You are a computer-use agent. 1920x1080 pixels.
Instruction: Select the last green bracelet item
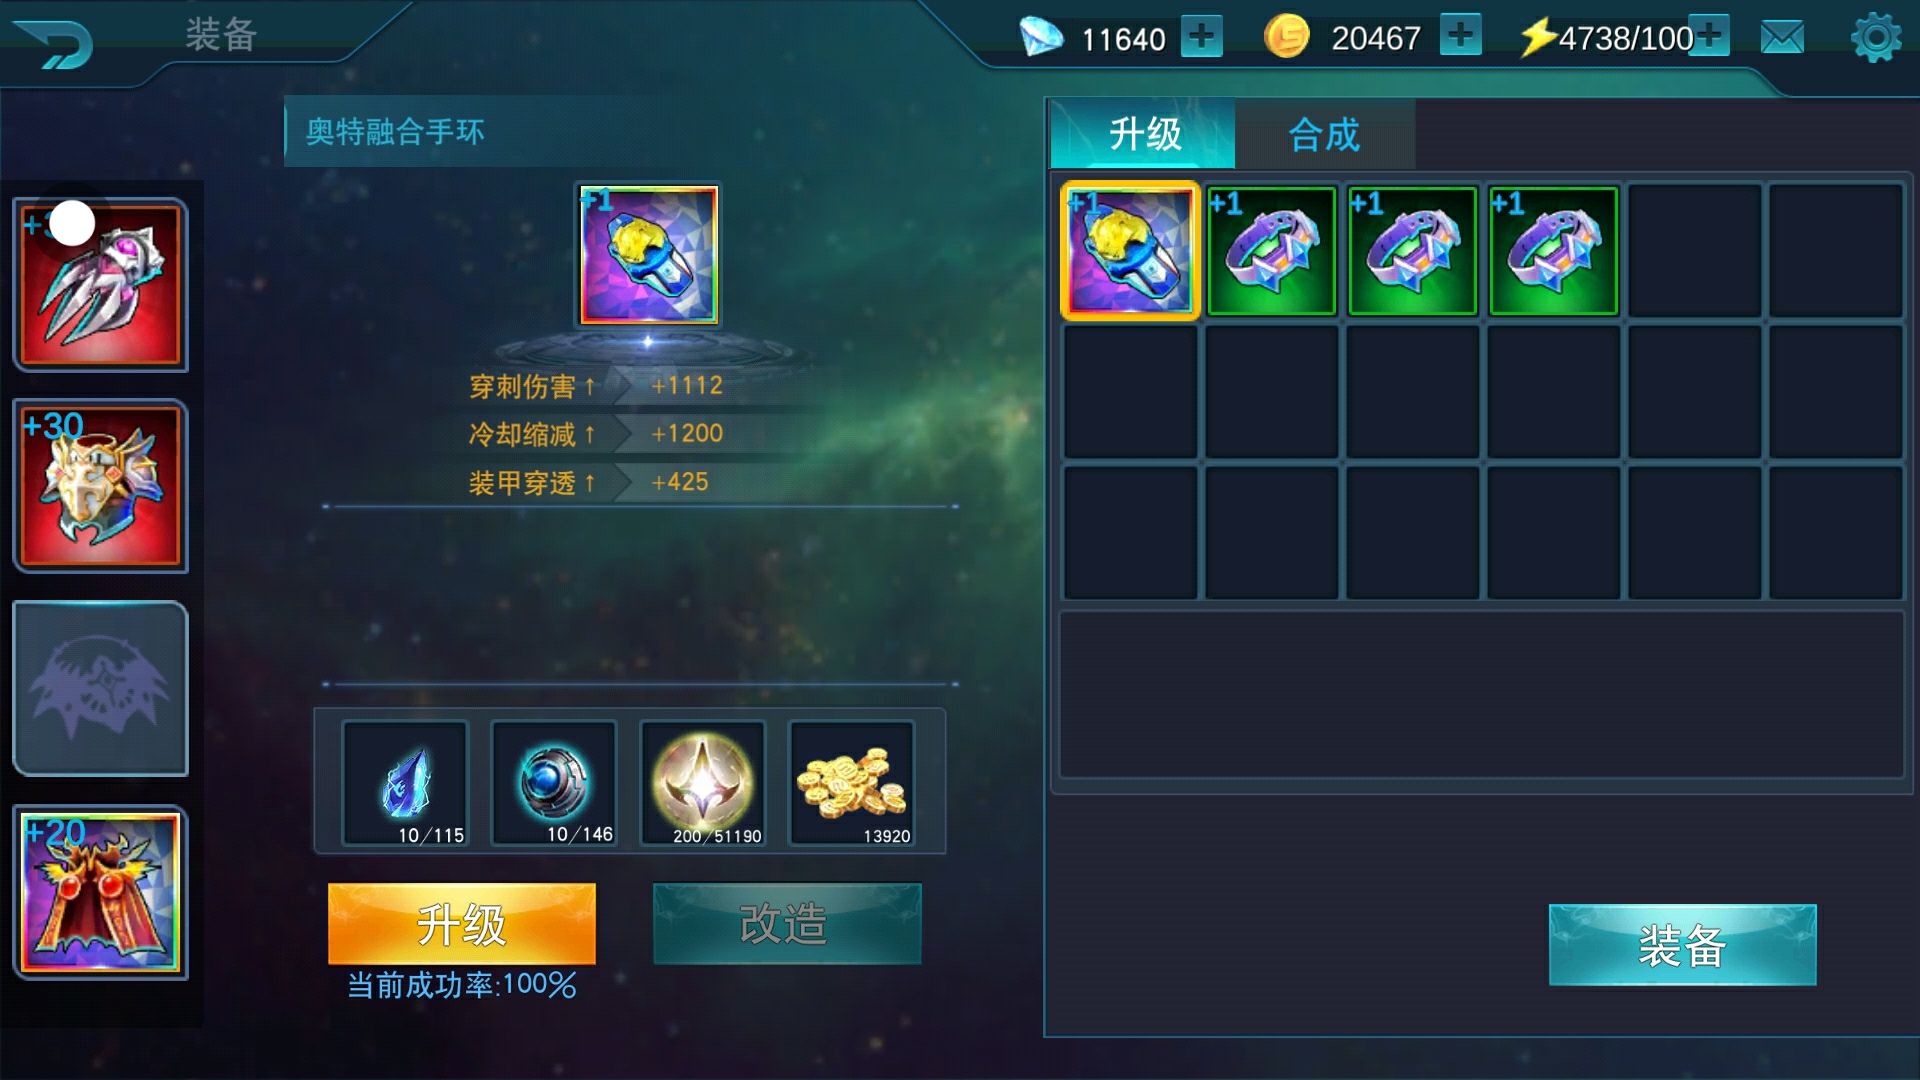click(x=1553, y=251)
